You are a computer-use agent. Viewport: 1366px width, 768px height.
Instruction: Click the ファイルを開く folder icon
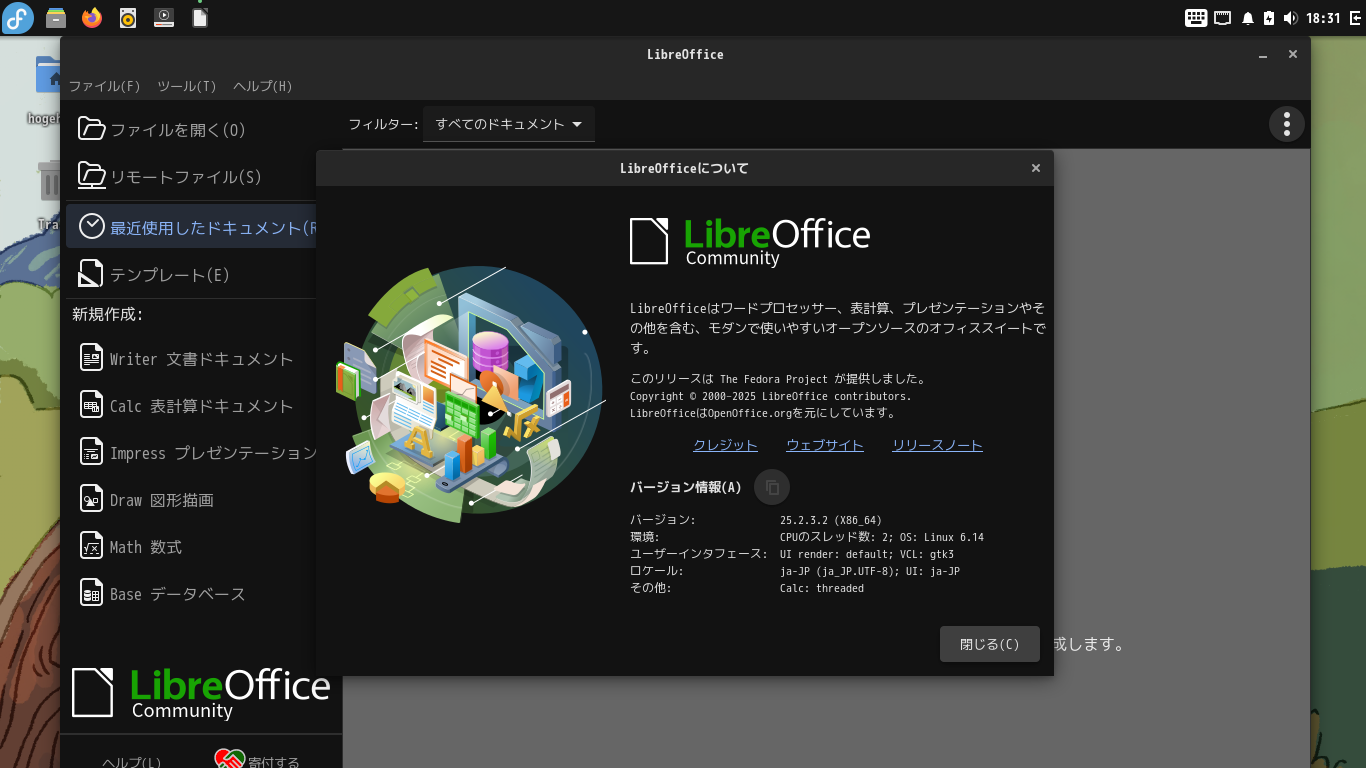coord(89,128)
